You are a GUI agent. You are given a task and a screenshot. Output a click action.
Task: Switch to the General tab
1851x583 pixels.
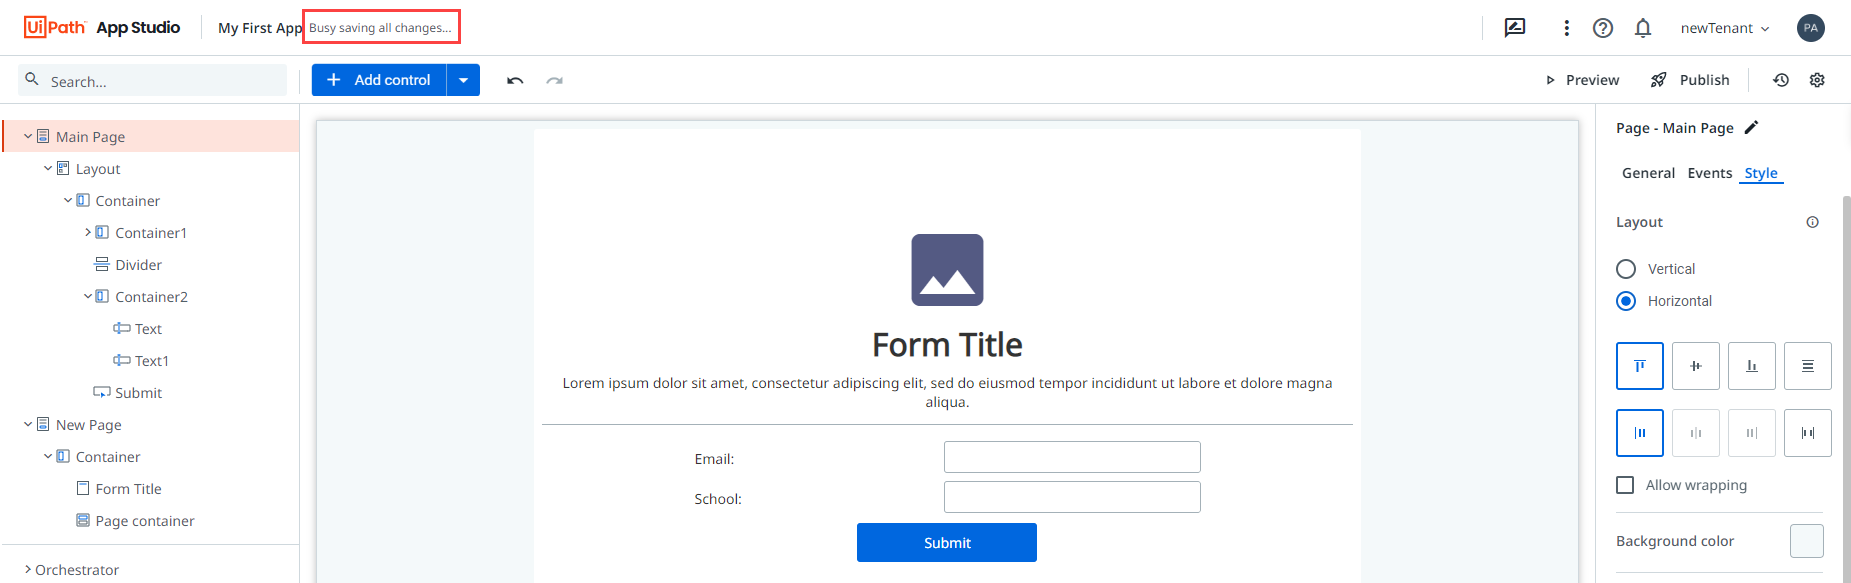(1648, 173)
